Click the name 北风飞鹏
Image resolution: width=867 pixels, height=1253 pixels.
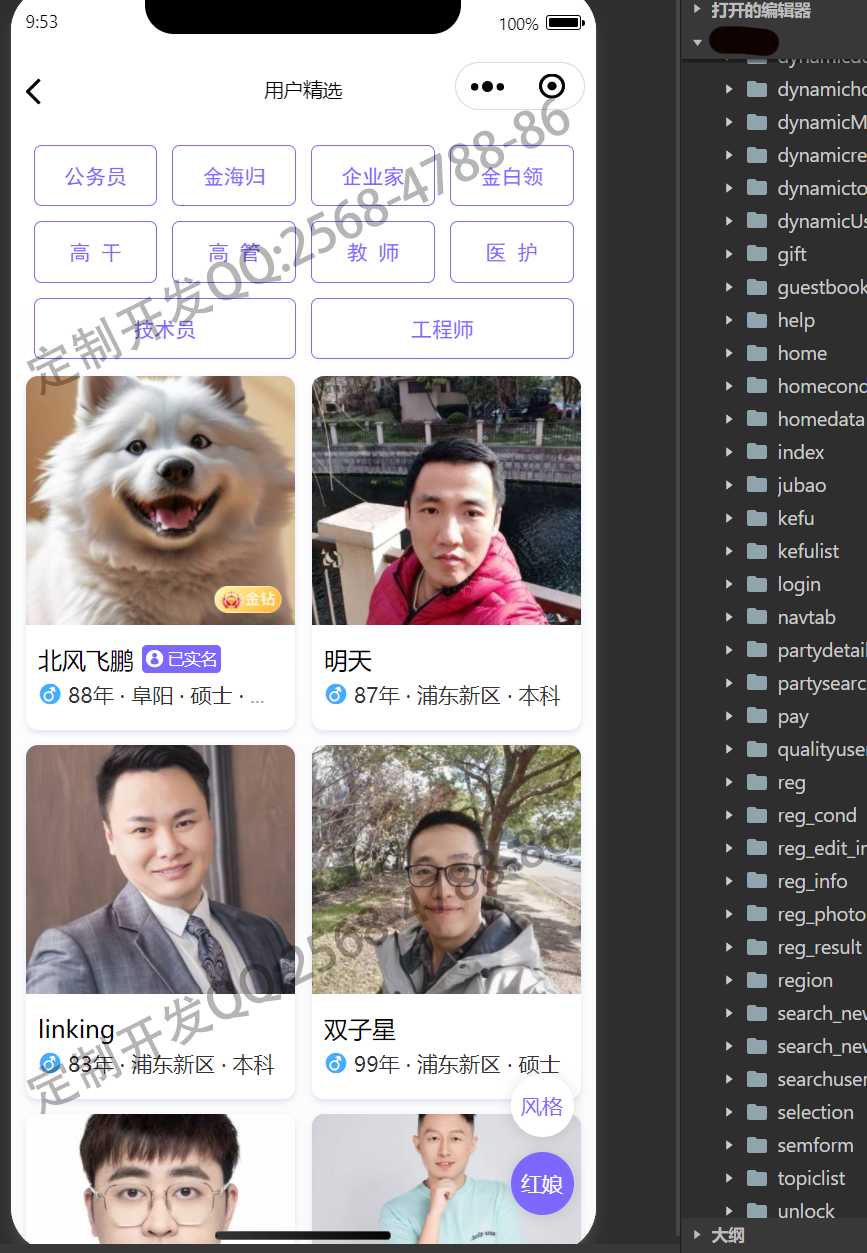pyautogui.click(x=86, y=660)
